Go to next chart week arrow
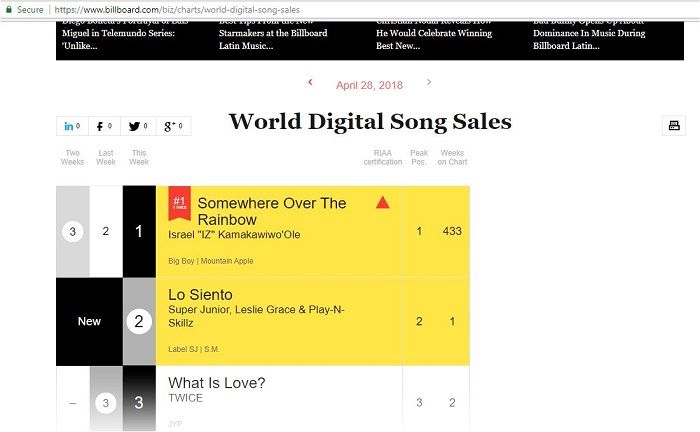The image size is (700, 432). tap(429, 82)
